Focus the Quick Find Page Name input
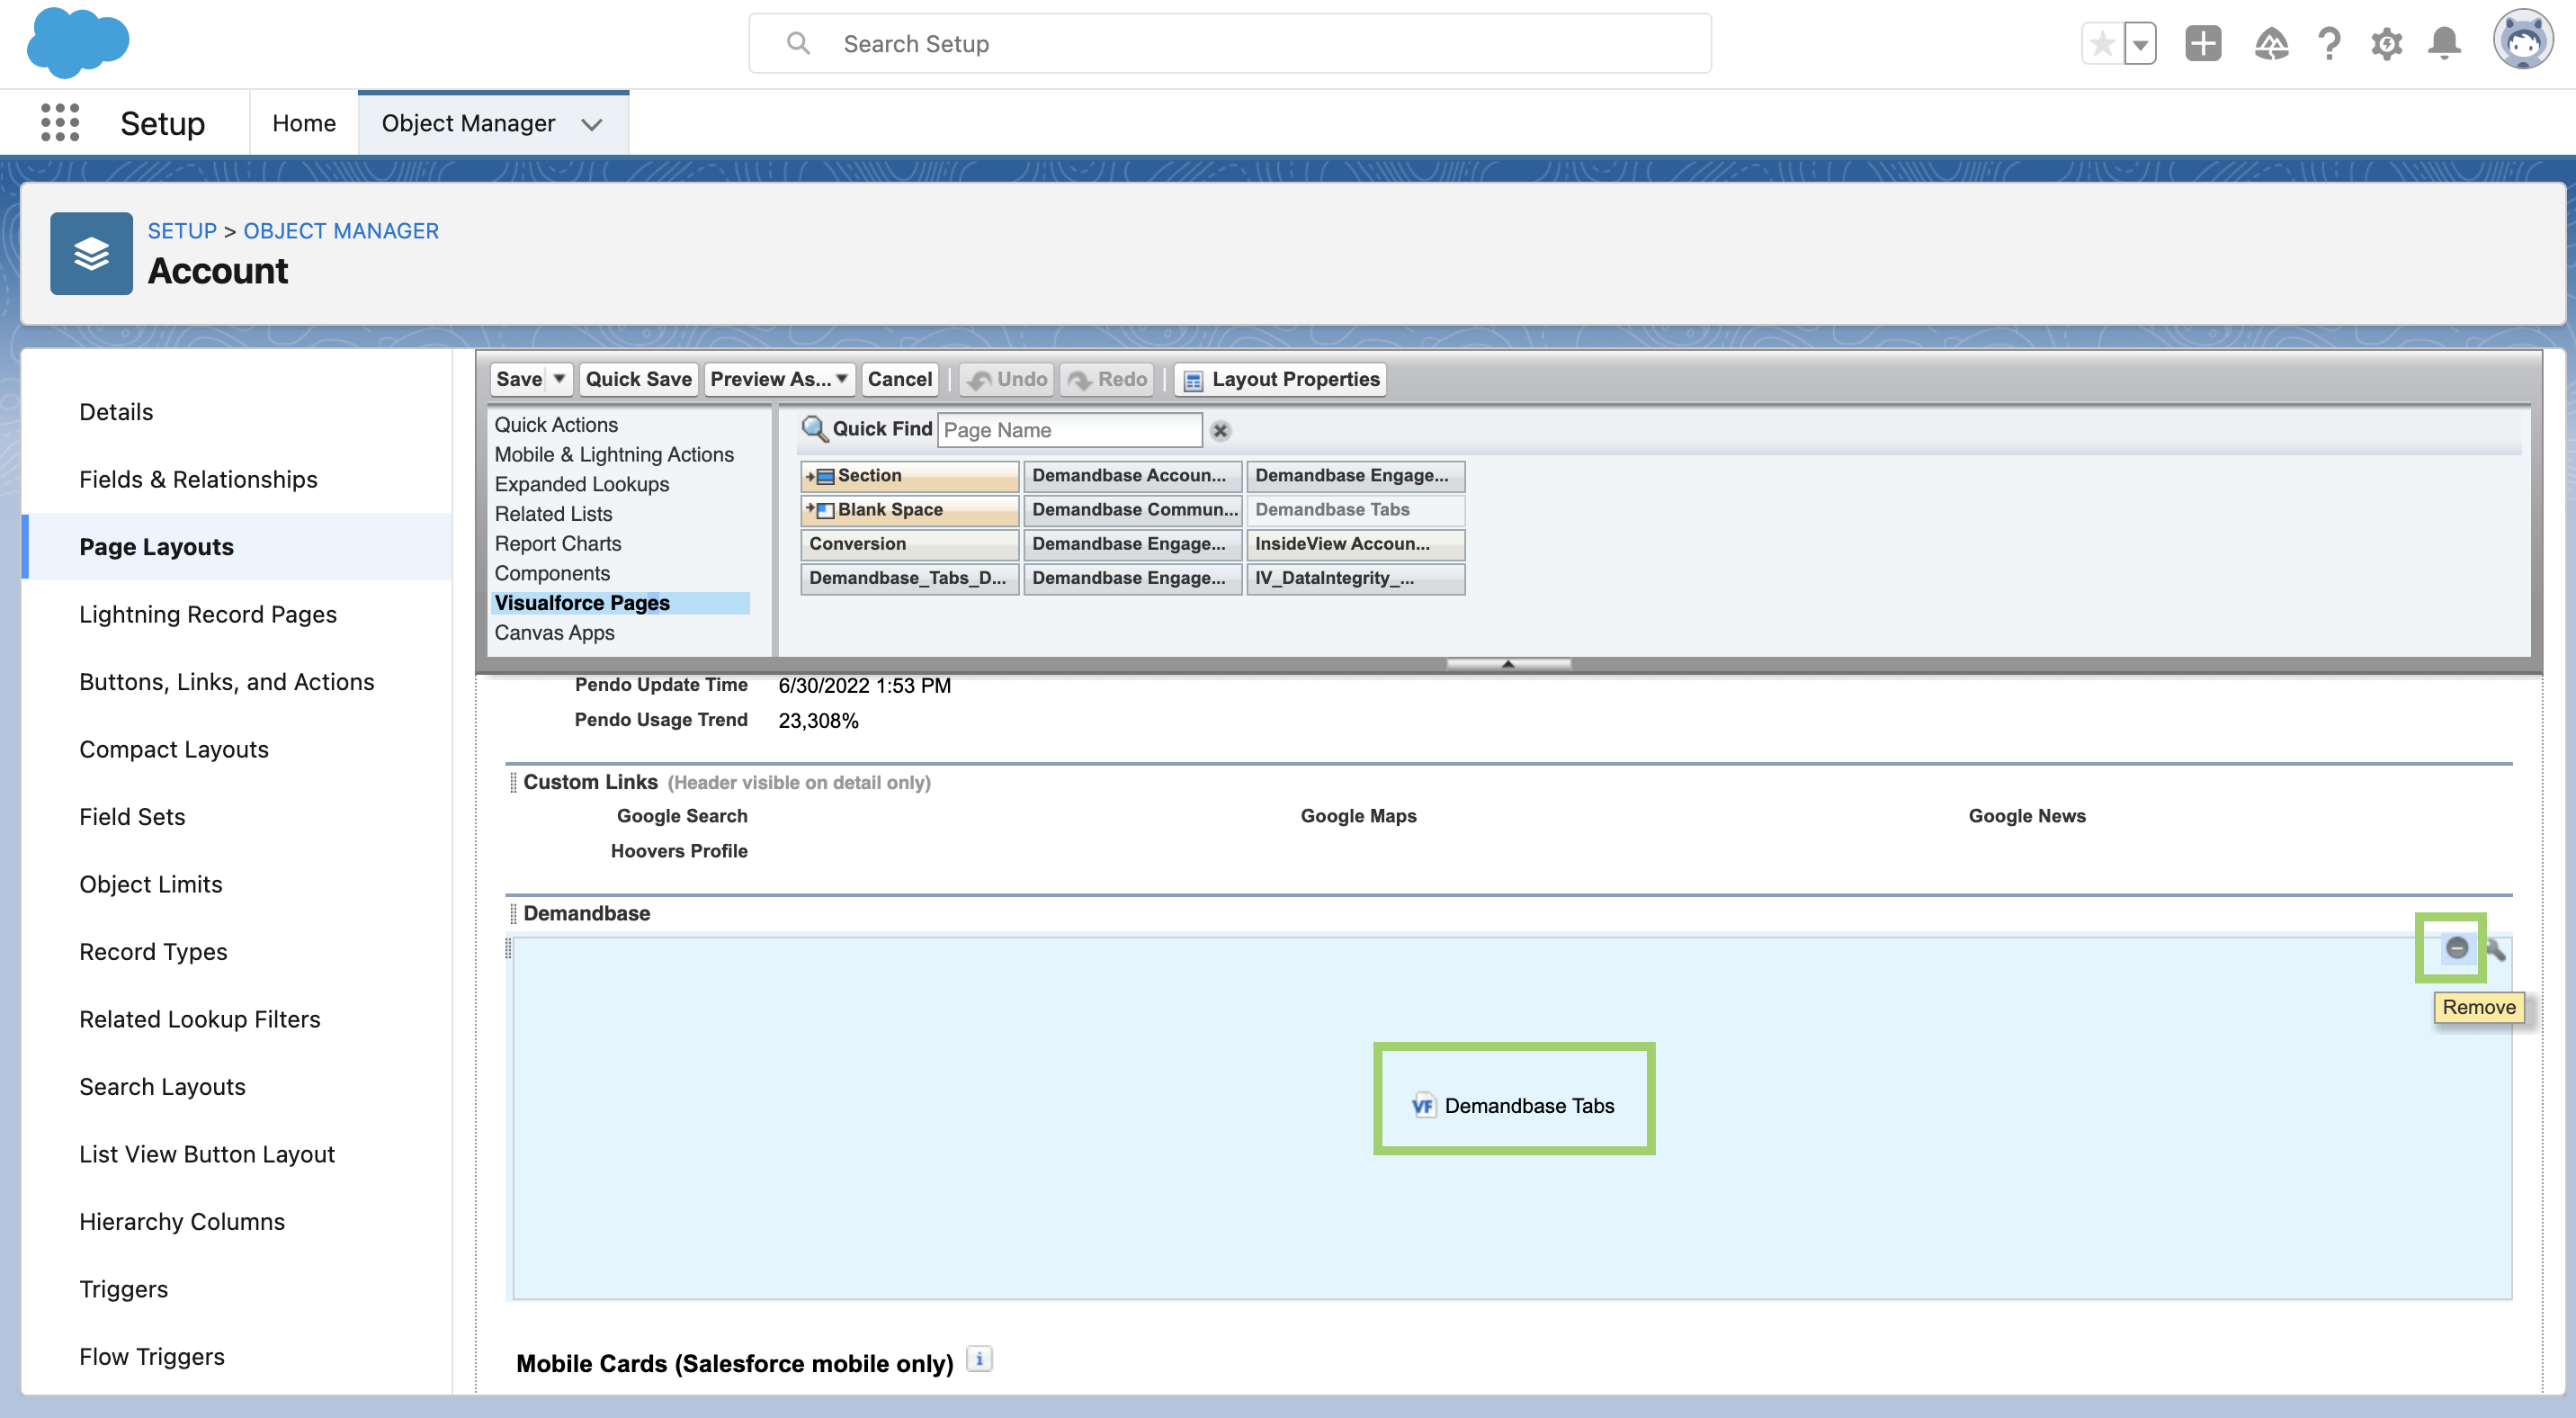Viewport: 2576px width, 1418px height. [1069, 430]
